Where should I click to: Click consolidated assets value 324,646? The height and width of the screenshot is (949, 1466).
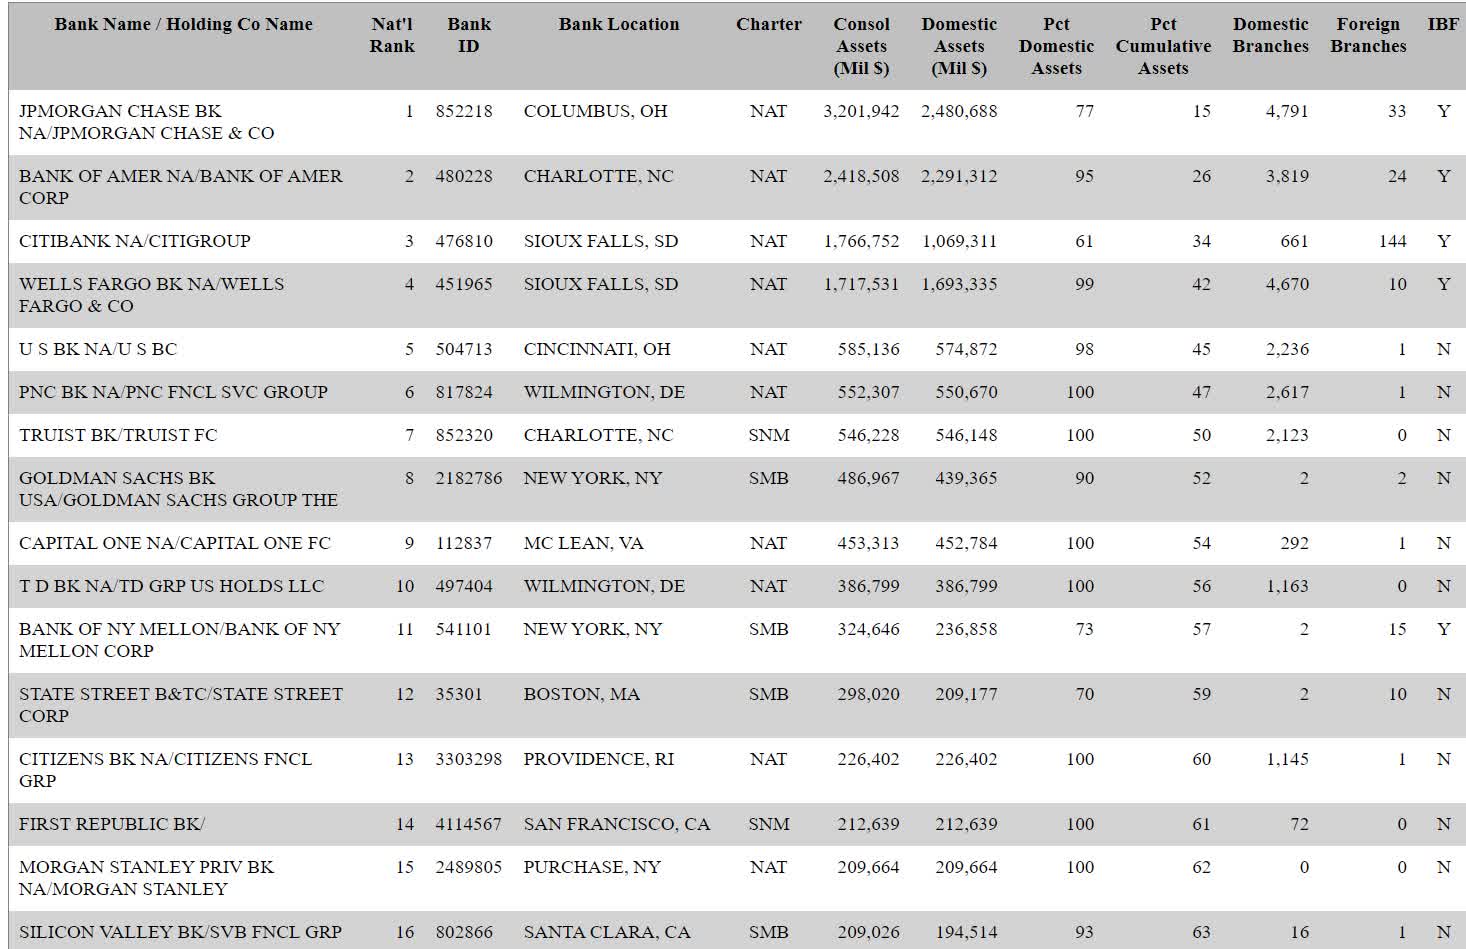(x=868, y=629)
